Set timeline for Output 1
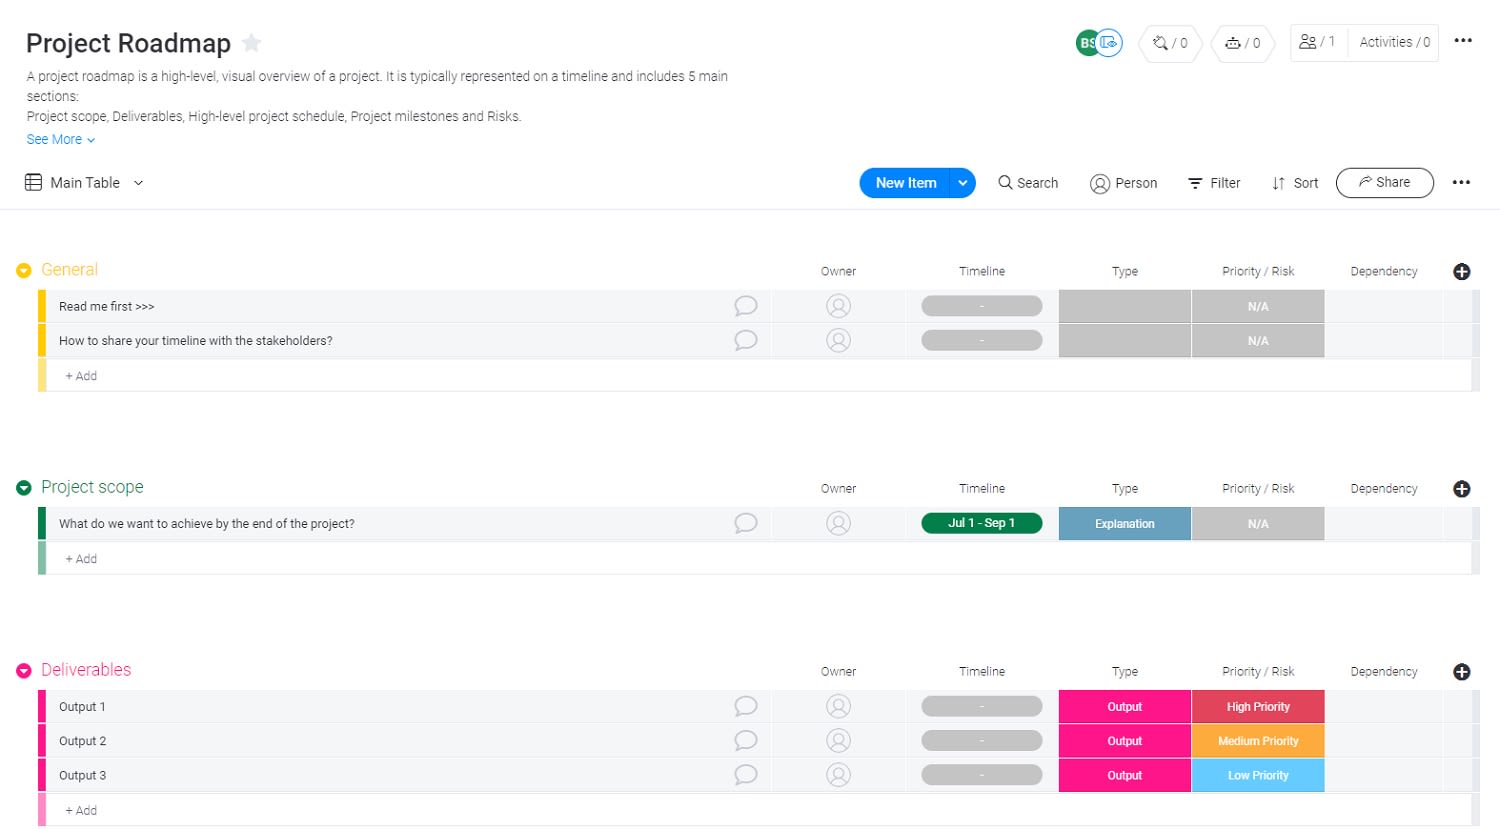 pyautogui.click(x=982, y=706)
